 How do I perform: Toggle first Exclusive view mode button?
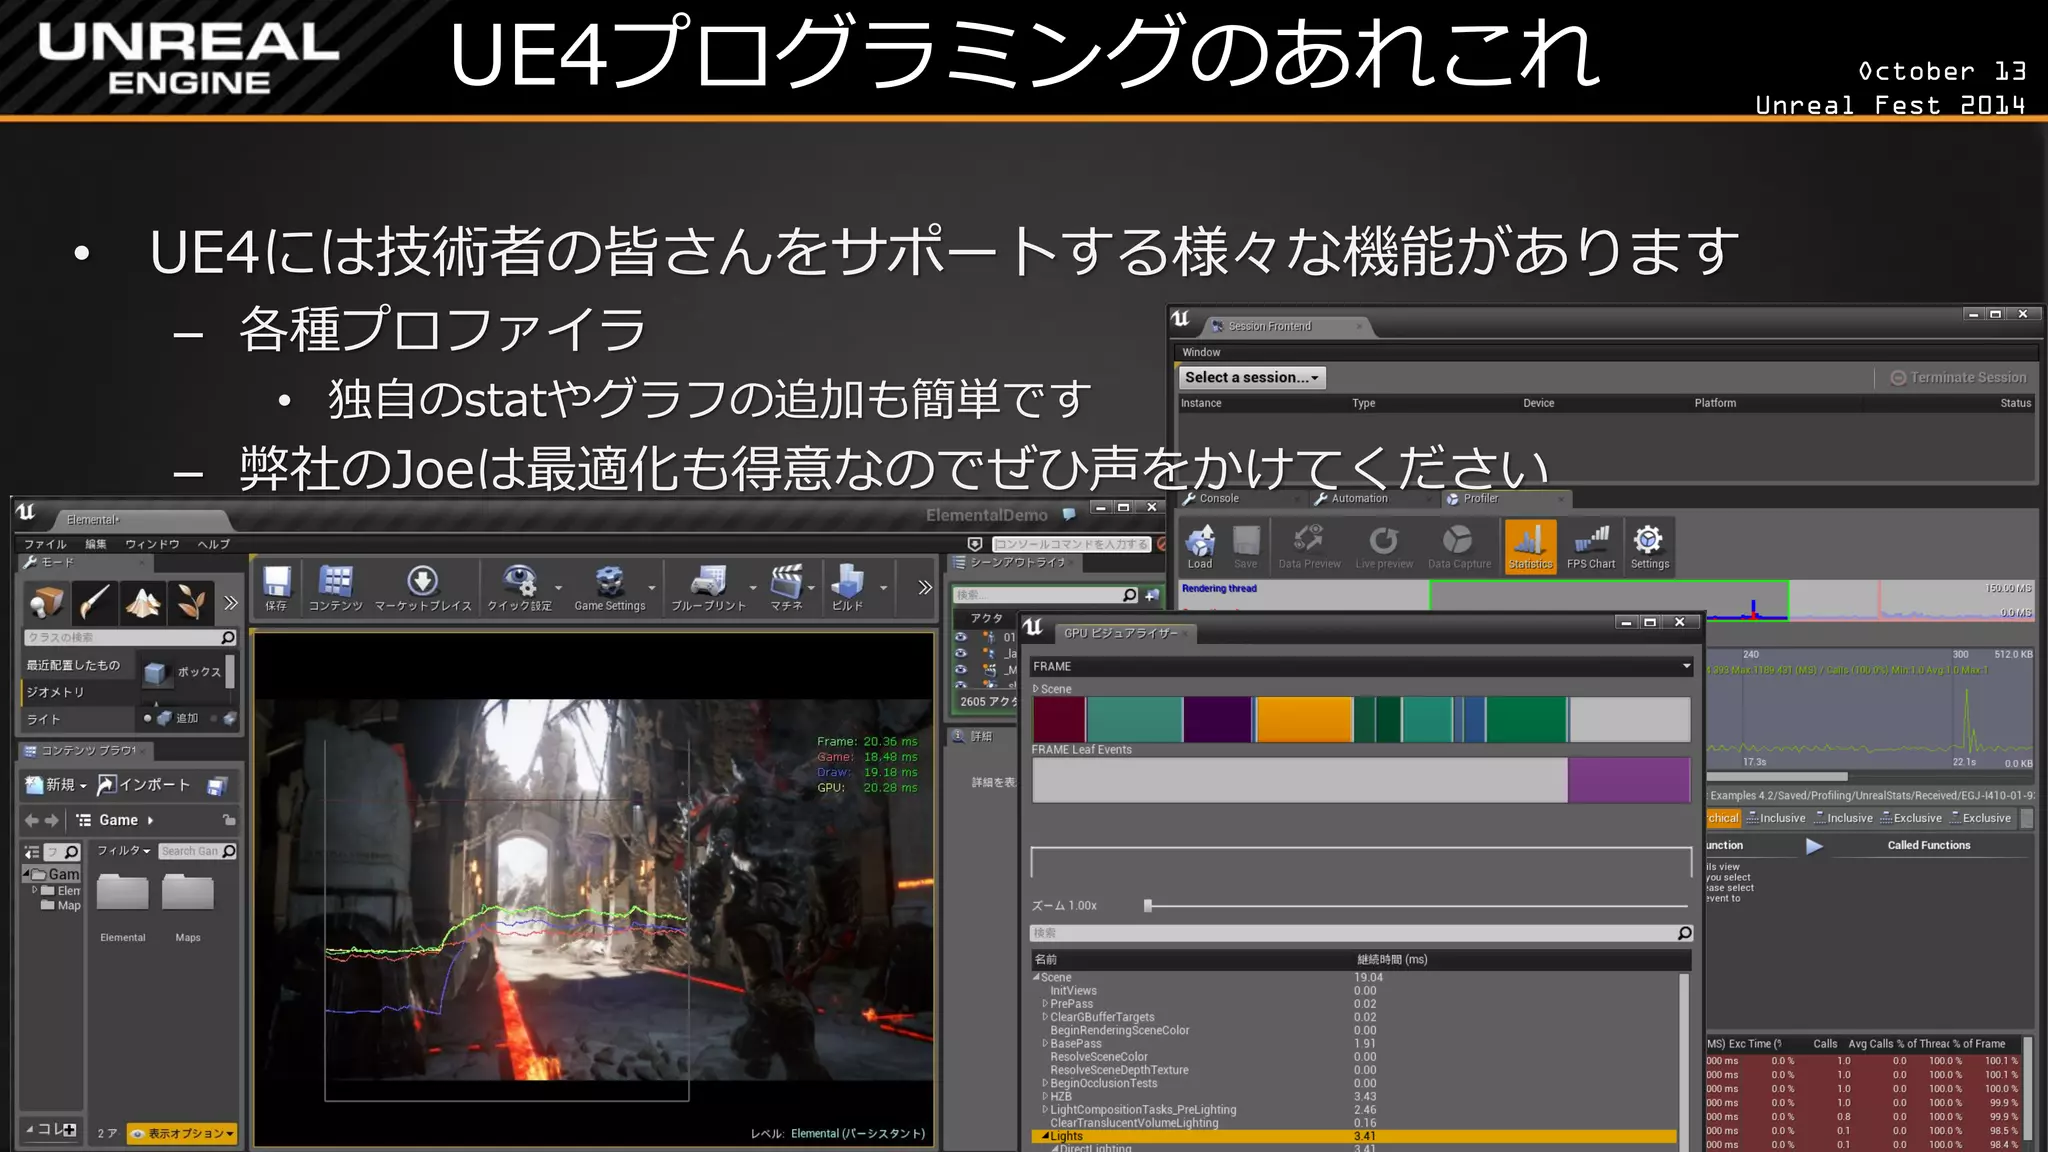(x=1911, y=818)
